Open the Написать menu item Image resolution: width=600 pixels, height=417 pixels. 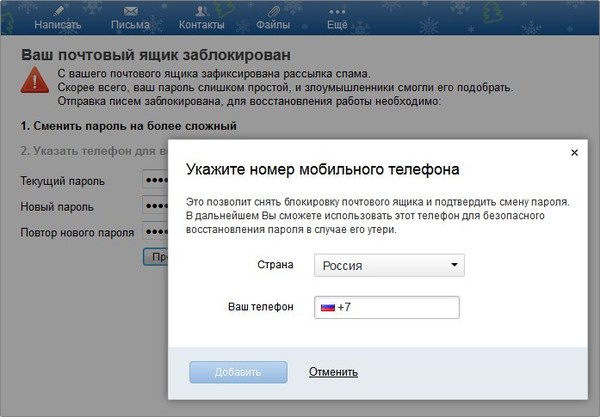58,24
